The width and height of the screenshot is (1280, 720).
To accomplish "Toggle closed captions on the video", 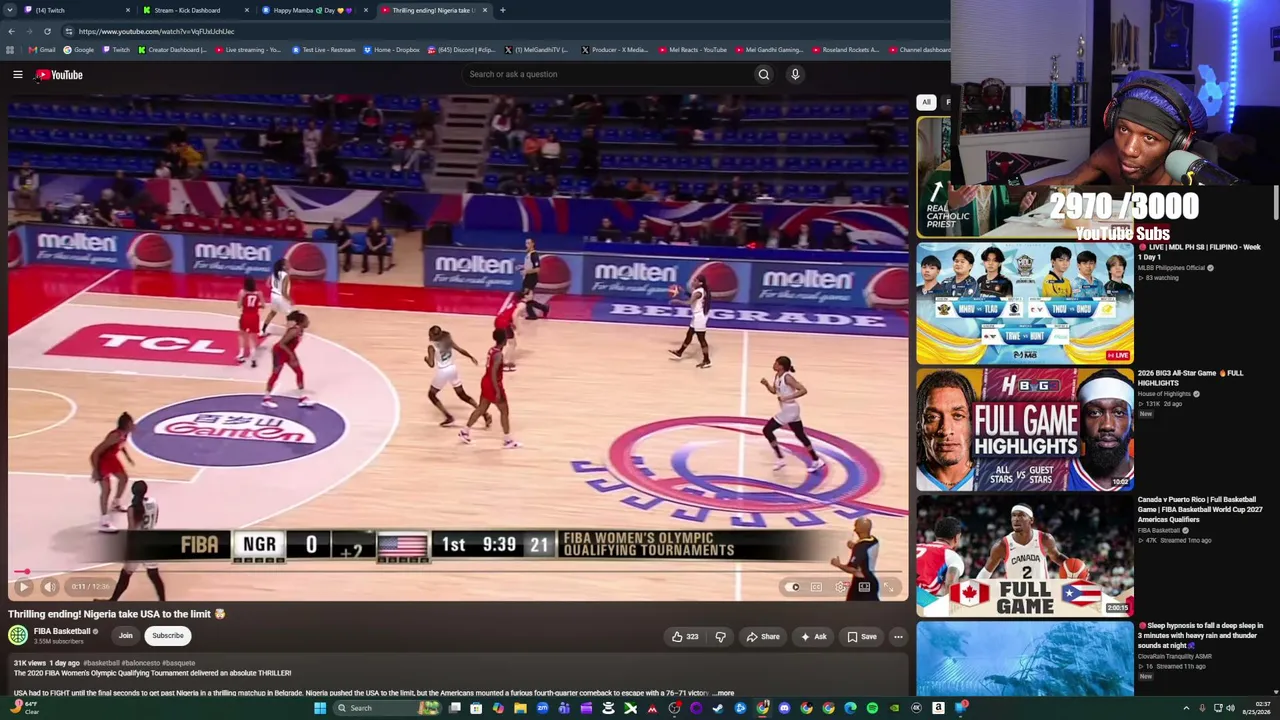I will [816, 587].
